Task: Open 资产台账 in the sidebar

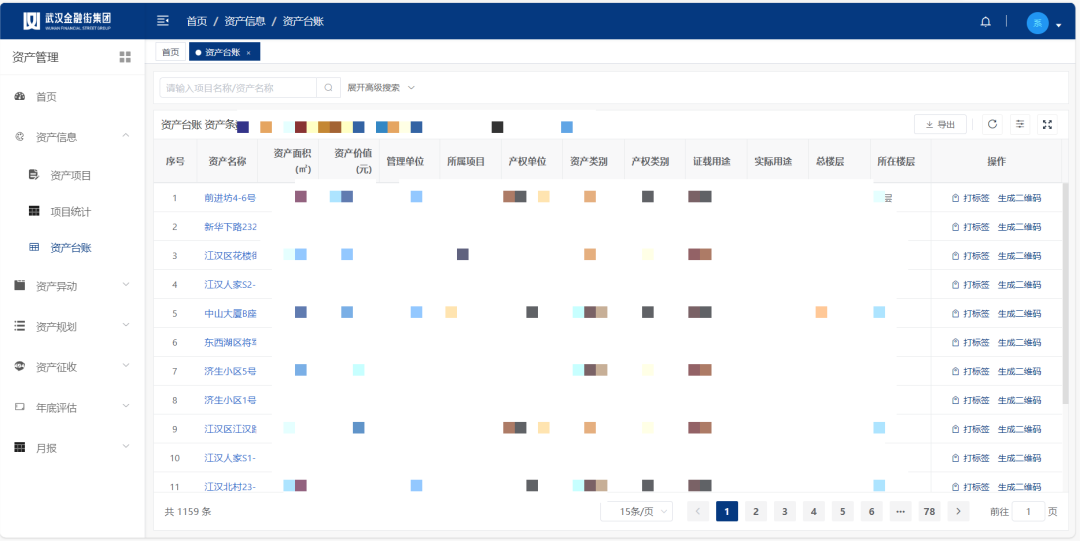Action: pos(72,248)
